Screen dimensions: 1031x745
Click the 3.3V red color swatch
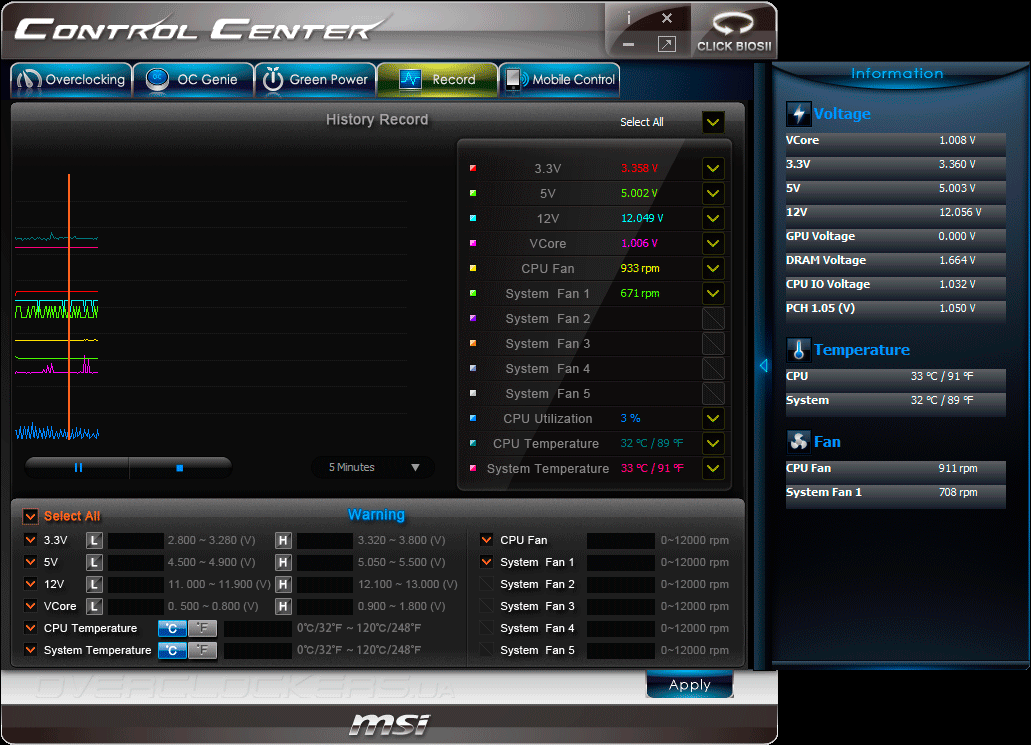[473, 168]
